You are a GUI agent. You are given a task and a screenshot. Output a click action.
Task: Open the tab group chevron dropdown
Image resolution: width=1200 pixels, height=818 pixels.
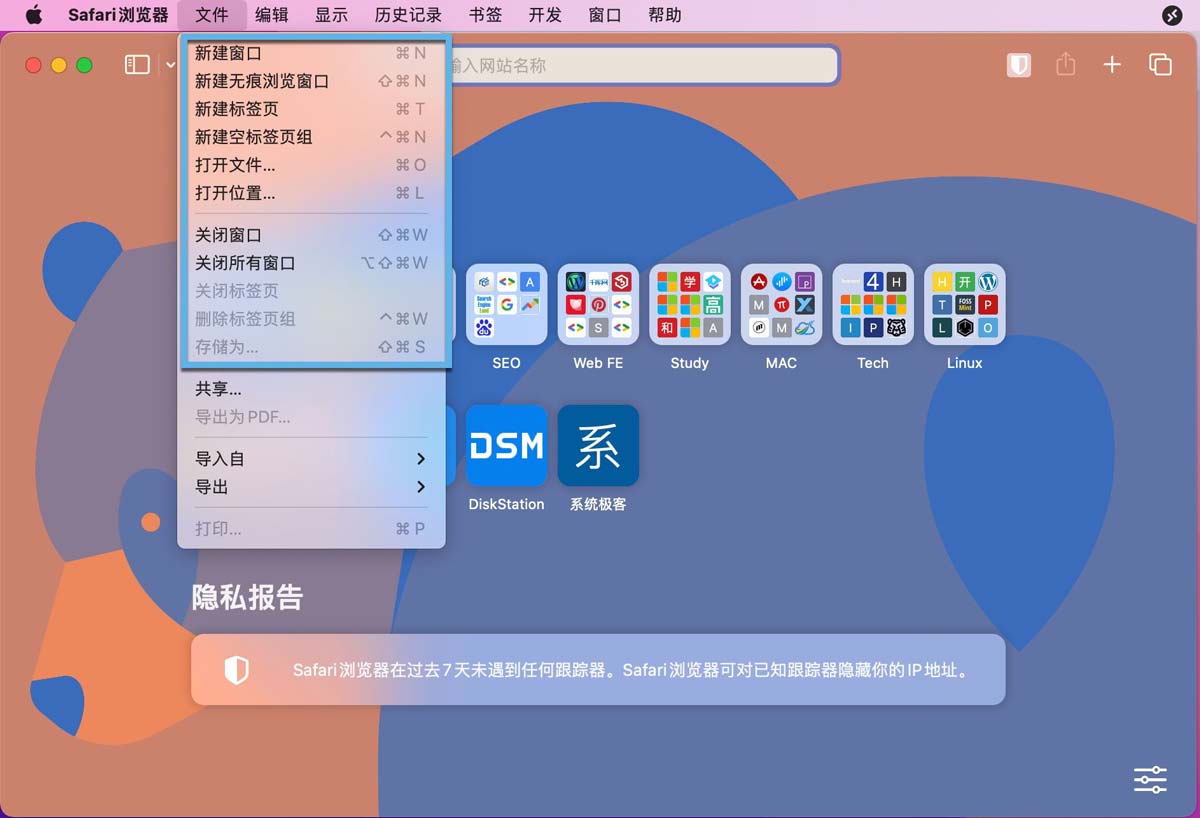(x=168, y=64)
